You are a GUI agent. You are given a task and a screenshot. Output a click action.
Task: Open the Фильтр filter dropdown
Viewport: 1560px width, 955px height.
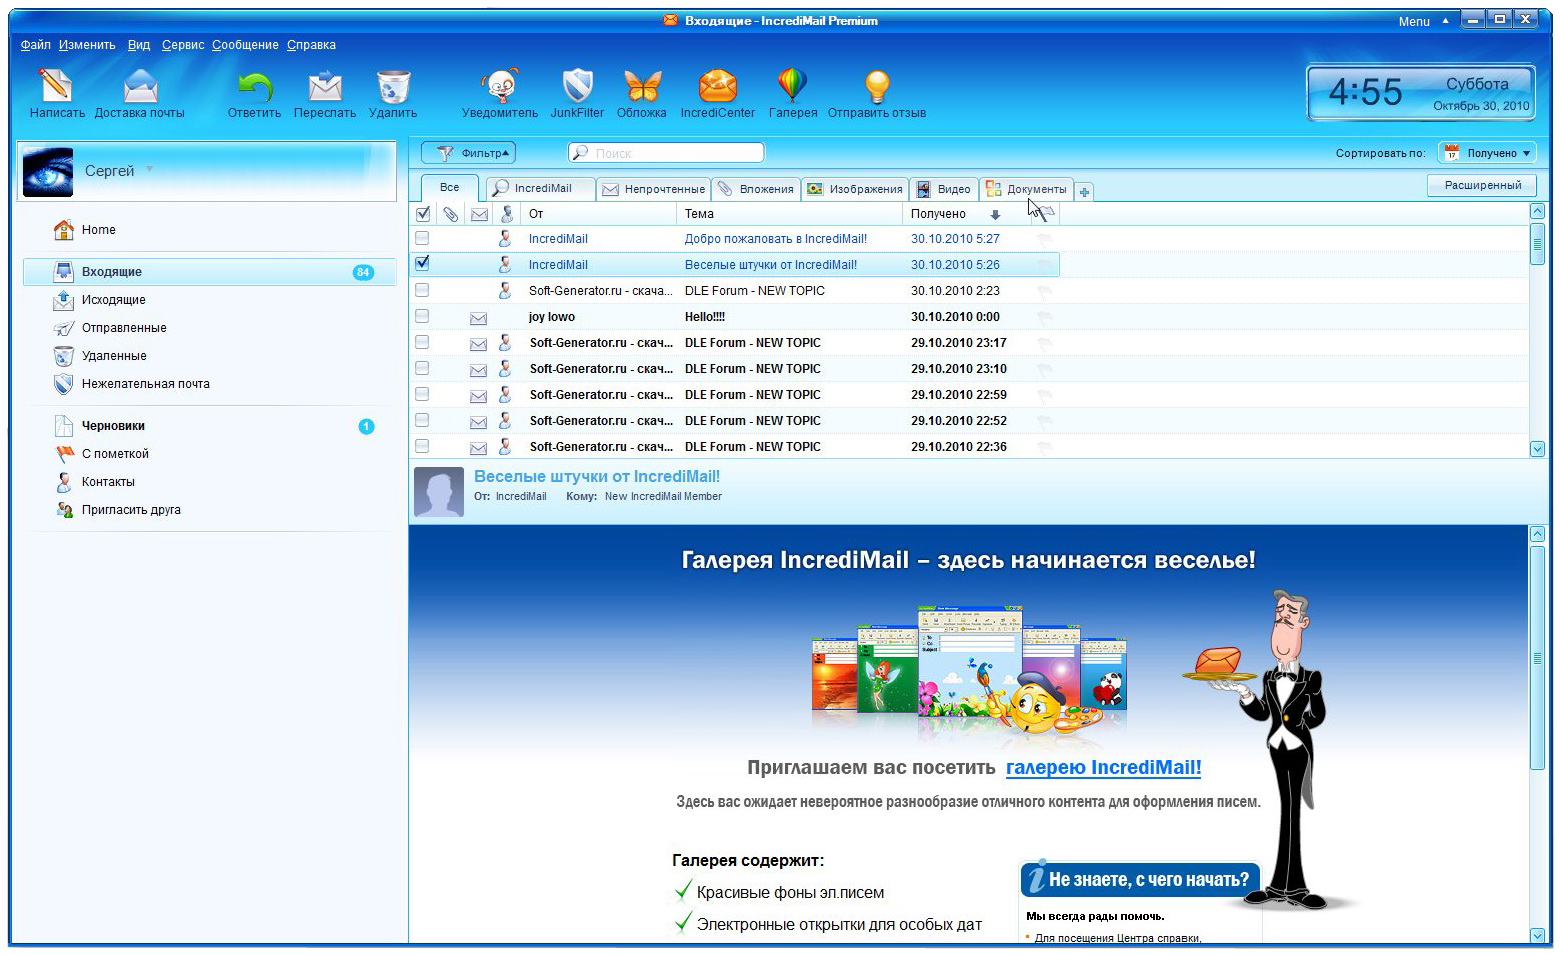pyautogui.click(x=468, y=153)
